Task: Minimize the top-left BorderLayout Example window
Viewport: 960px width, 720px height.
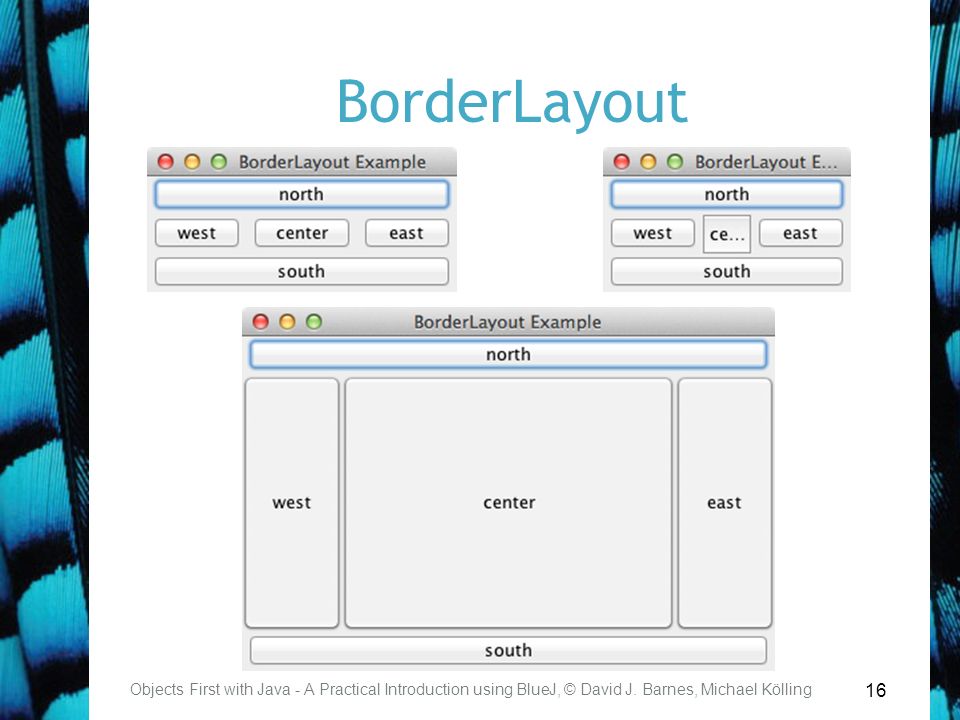Action: 192,162
